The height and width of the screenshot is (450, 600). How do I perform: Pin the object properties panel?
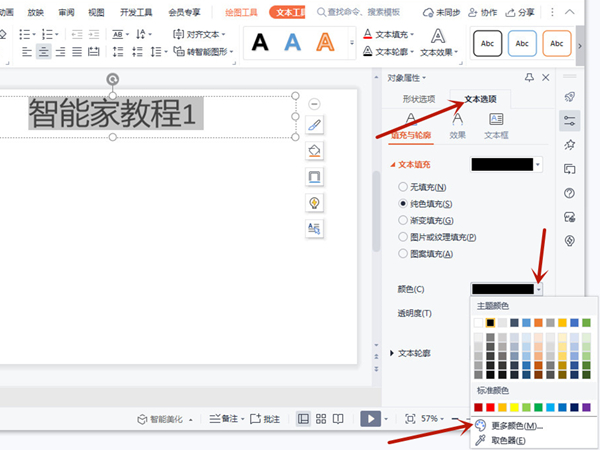tap(529, 77)
